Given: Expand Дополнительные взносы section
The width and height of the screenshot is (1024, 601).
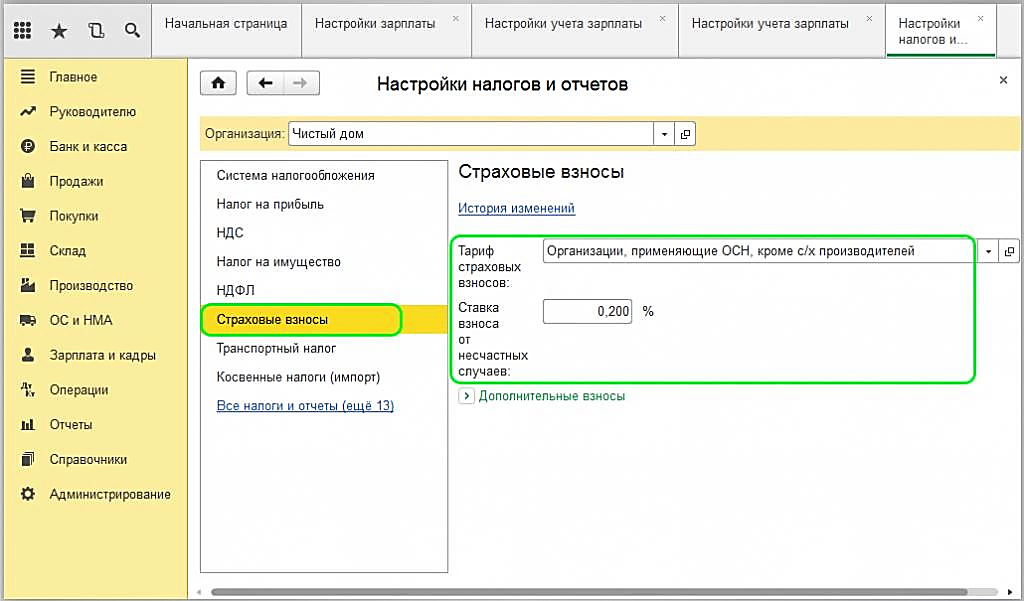Looking at the screenshot, I should click(466, 396).
